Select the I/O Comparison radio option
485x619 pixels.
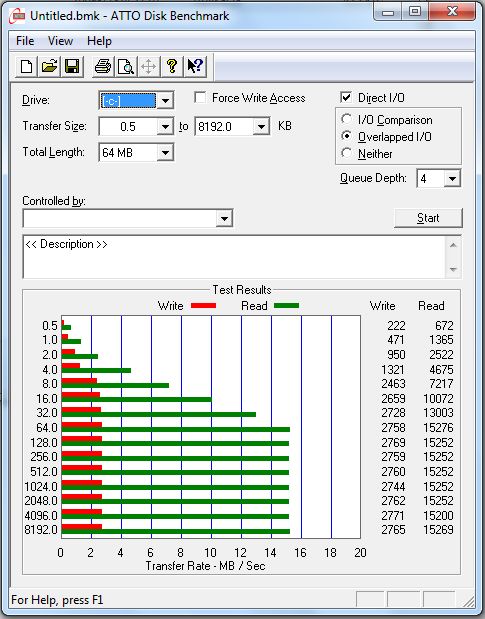346,119
